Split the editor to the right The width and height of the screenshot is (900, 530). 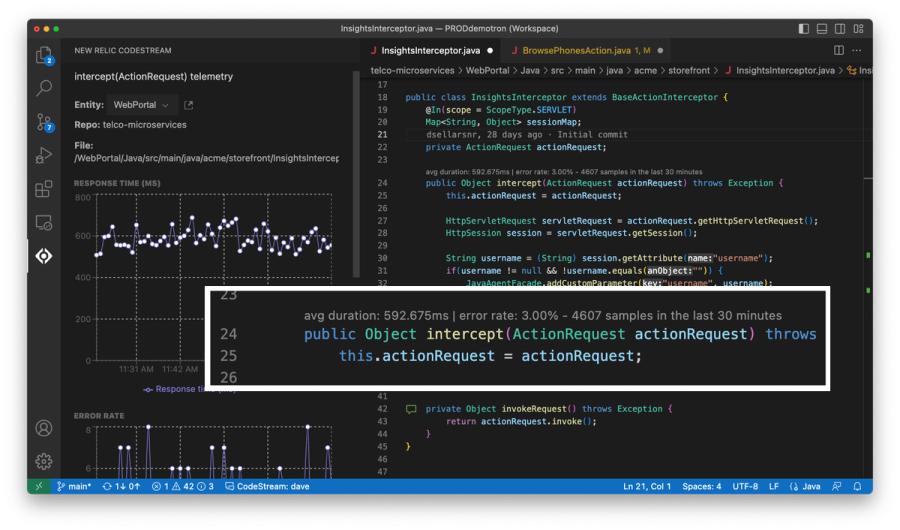[839, 51]
